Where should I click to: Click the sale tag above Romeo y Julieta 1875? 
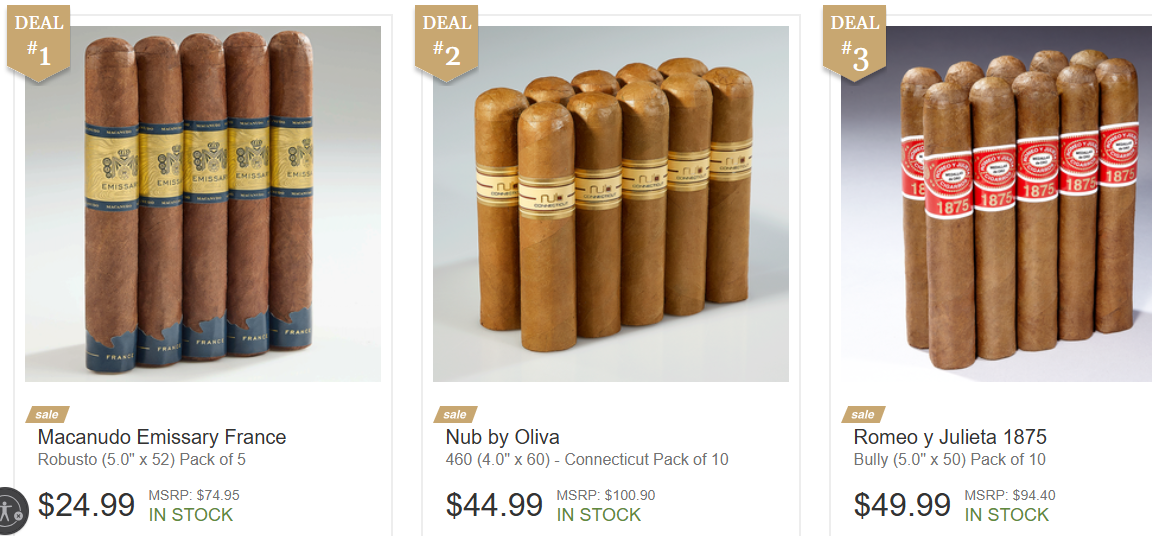click(x=863, y=415)
